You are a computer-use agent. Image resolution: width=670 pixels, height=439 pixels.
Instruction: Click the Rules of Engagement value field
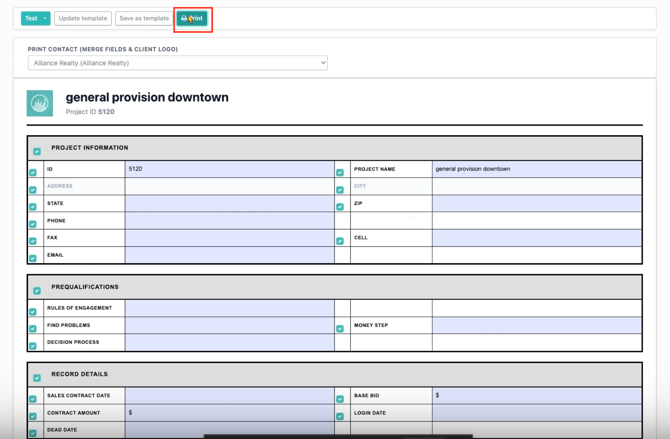coord(230,308)
